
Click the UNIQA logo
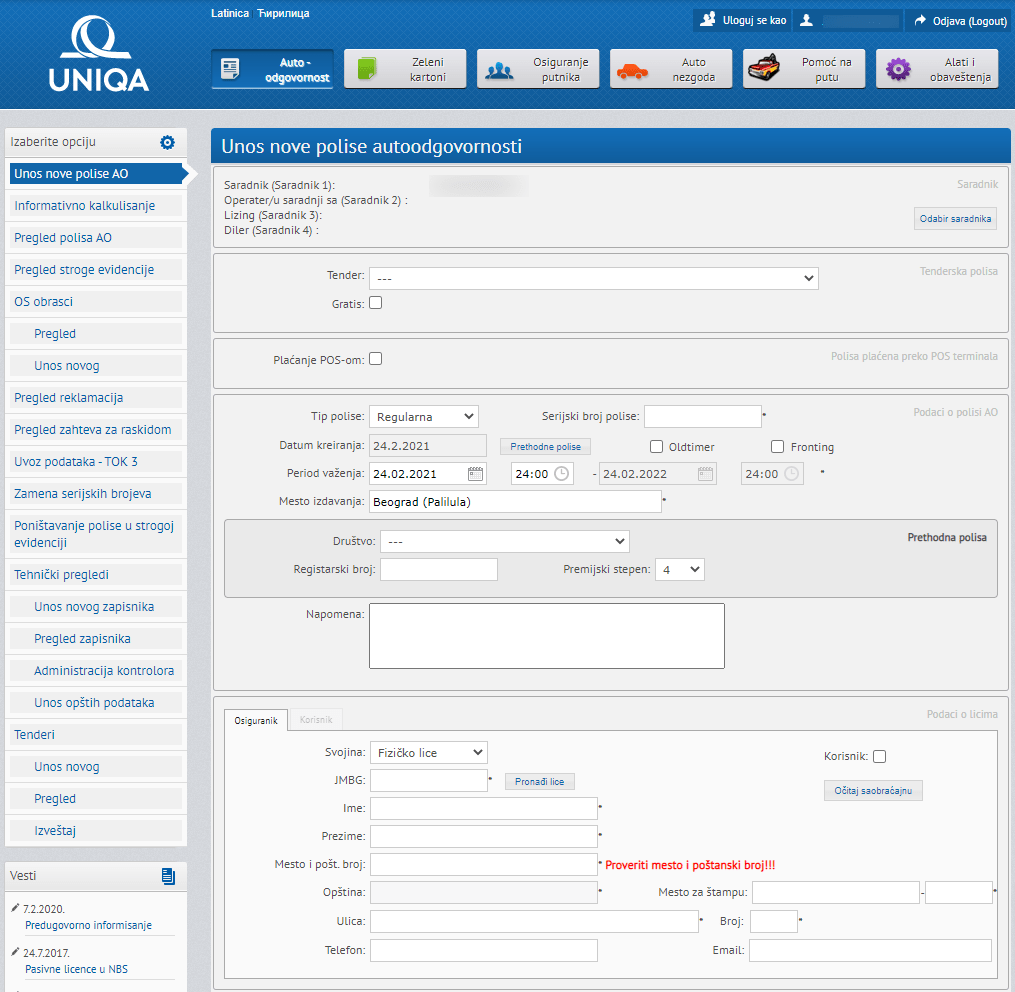[98, 54]
